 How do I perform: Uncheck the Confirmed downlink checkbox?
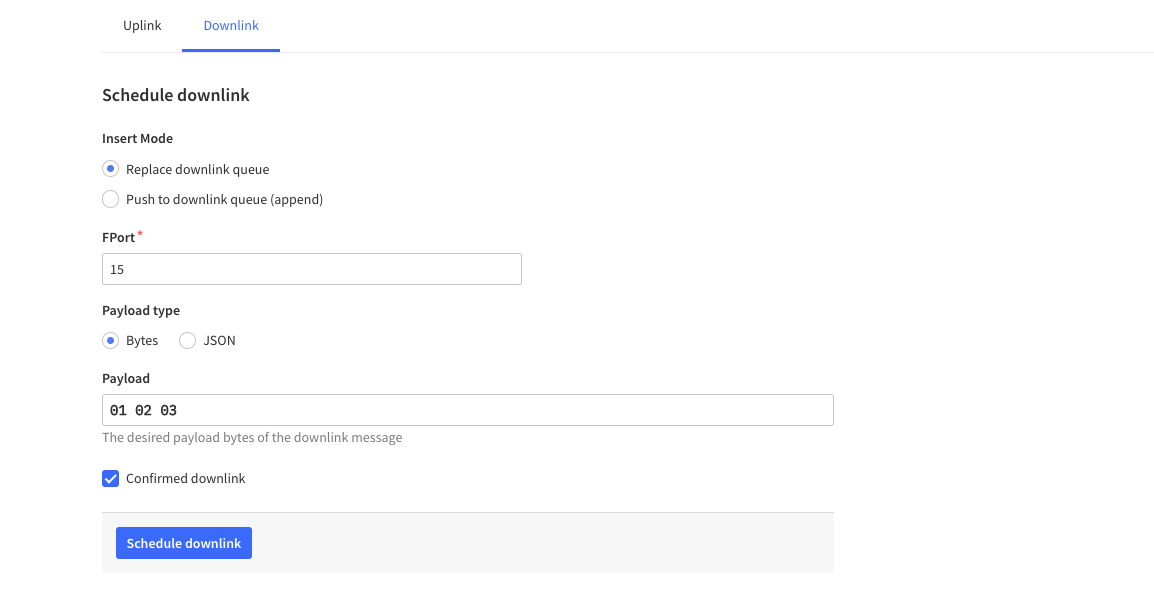click(x=111, y=478)
